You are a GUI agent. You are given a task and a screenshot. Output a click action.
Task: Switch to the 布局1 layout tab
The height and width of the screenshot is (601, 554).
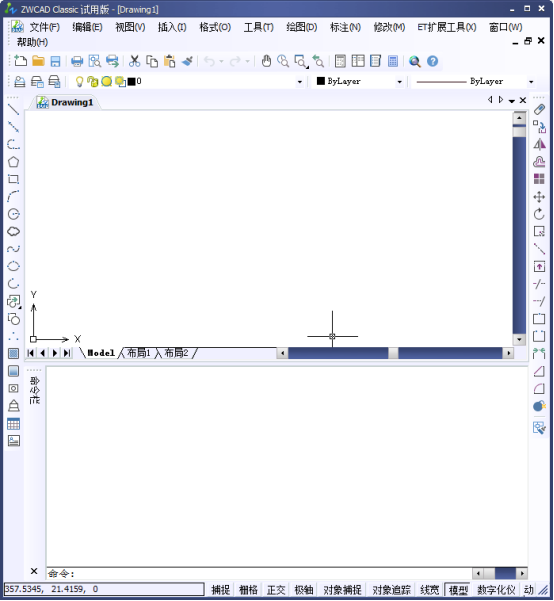click(138, 353)
